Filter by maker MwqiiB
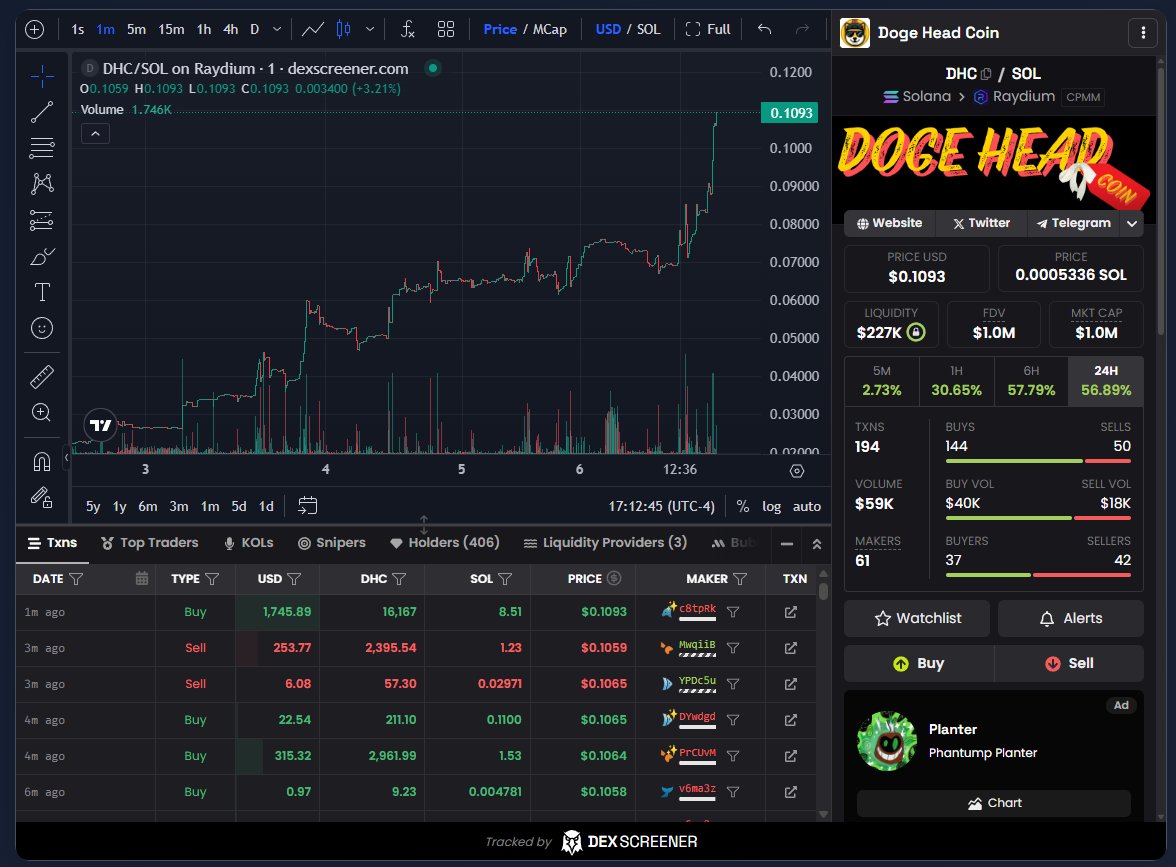The width and height of the screenshot is (1176, 867). click(733, 648)
